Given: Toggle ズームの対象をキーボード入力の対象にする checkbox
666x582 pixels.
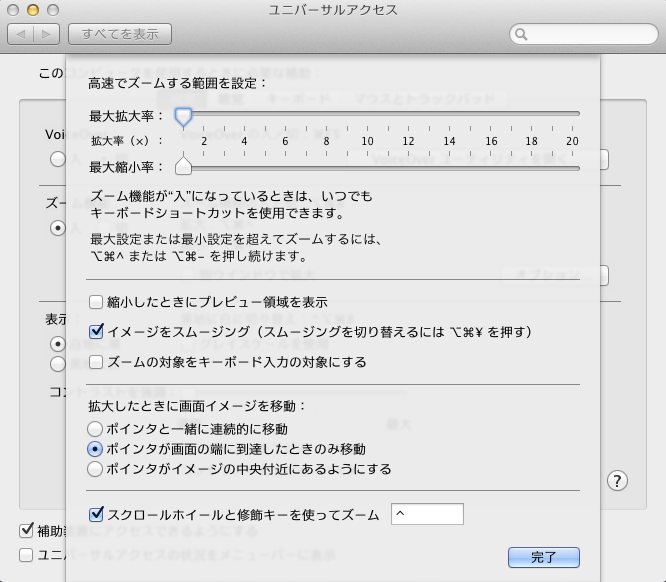Looking at the screenshot, I should pyautogui.click(x=96, y=361).
